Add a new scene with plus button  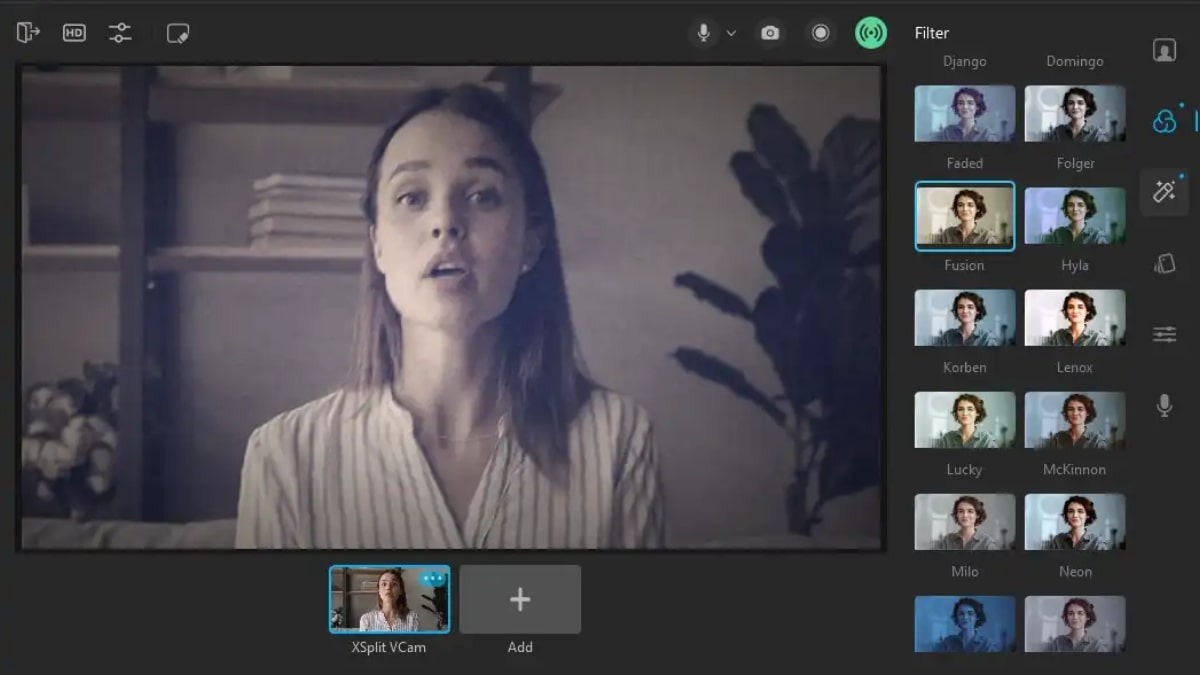coord(520,599)
